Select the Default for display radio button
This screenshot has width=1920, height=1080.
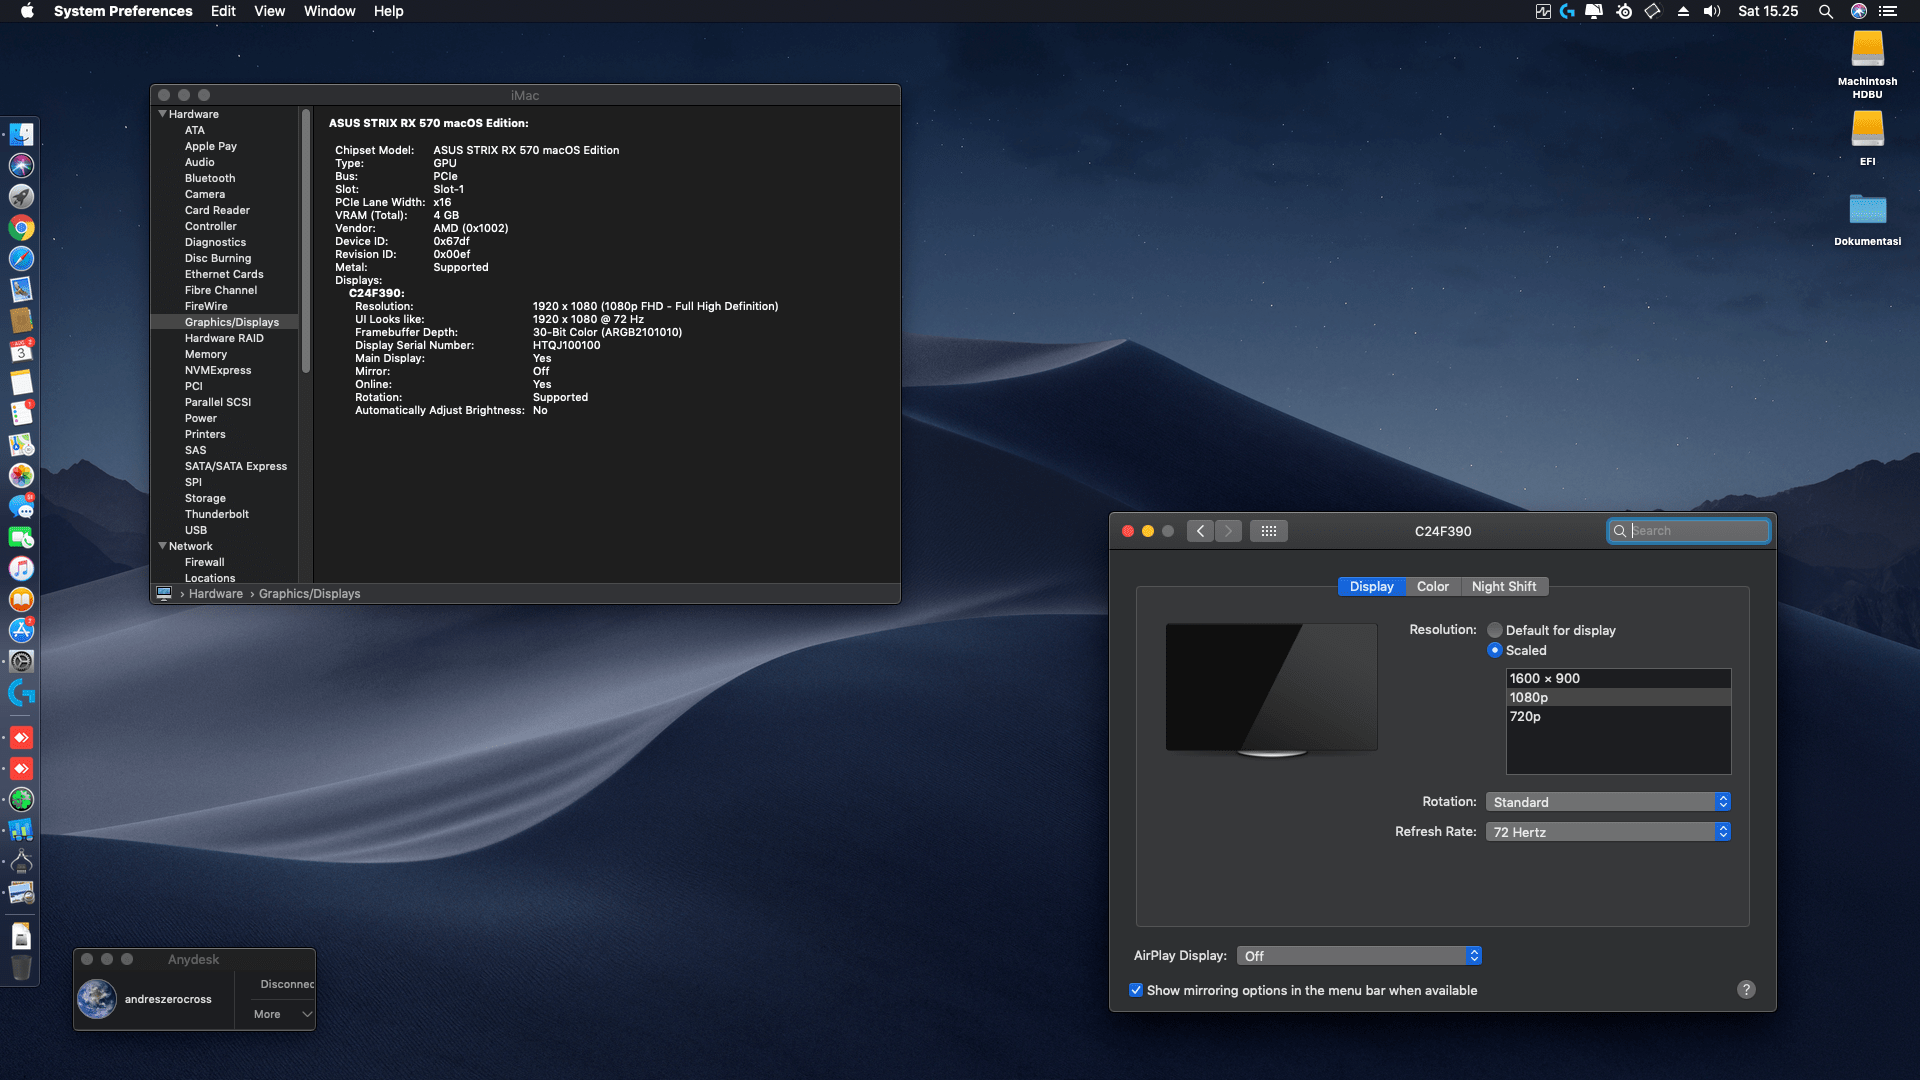tap(1495, 630)
